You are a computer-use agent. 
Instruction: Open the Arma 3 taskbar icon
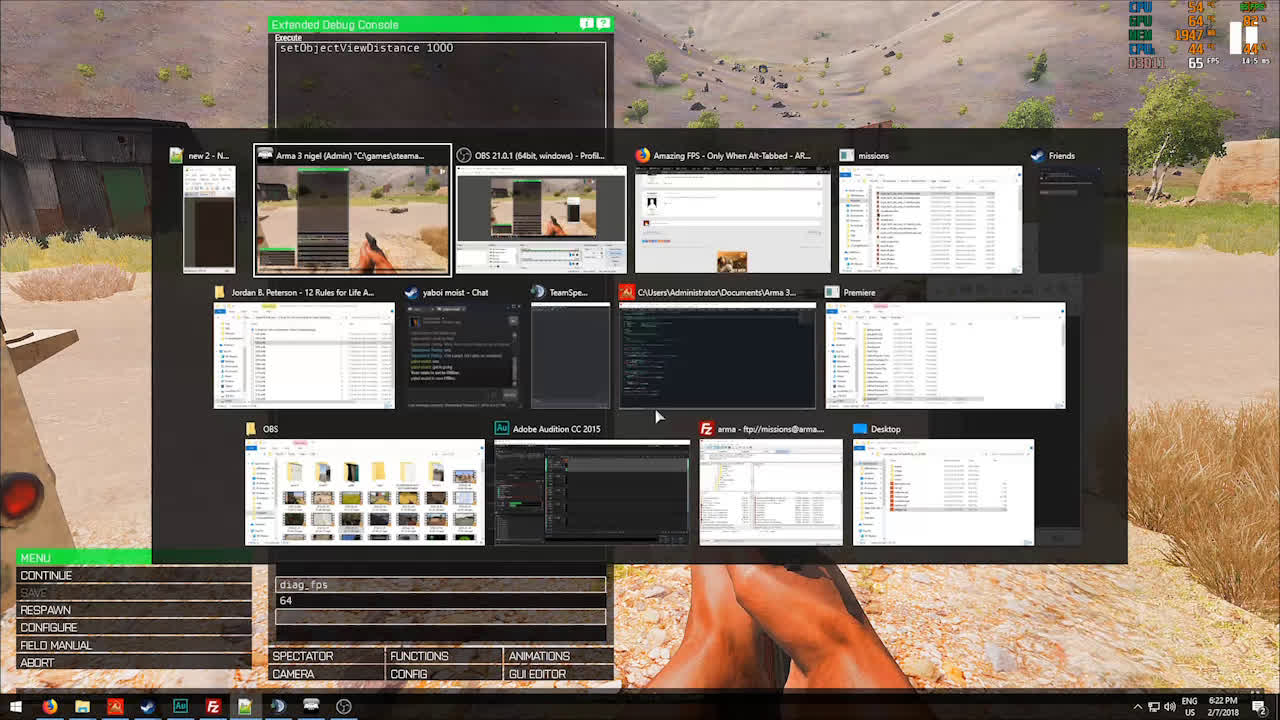(x=311, y=706)
